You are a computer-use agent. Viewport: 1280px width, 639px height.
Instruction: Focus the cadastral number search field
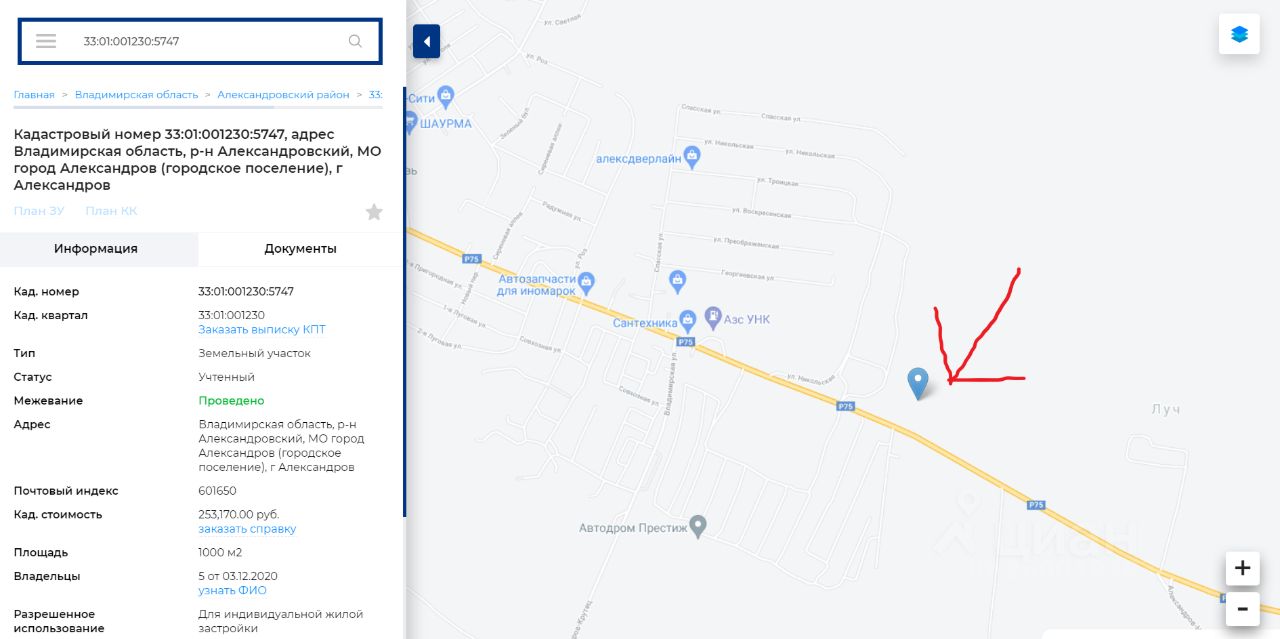pyautogui.click(x=208, y=41)
